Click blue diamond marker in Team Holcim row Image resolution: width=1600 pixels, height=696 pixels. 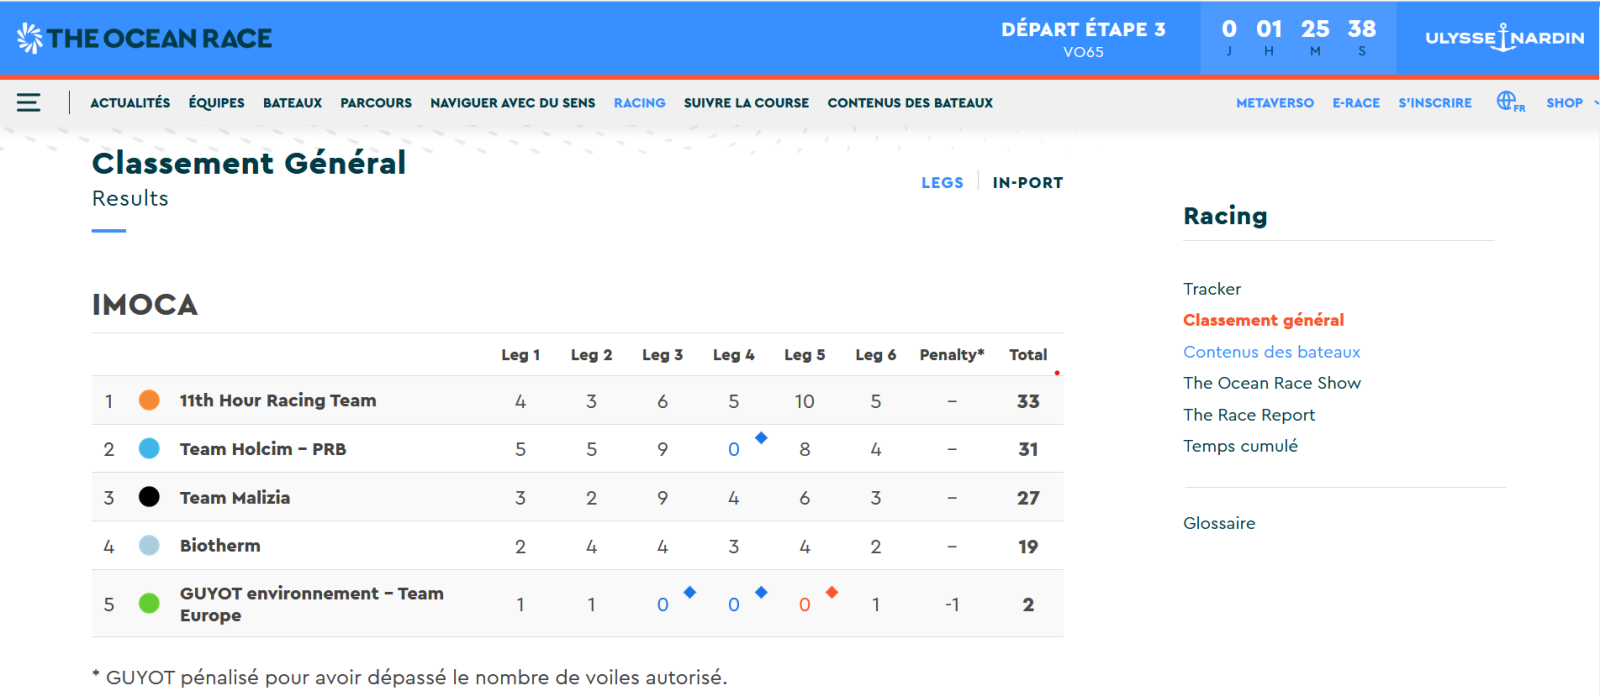coord(761,438)
